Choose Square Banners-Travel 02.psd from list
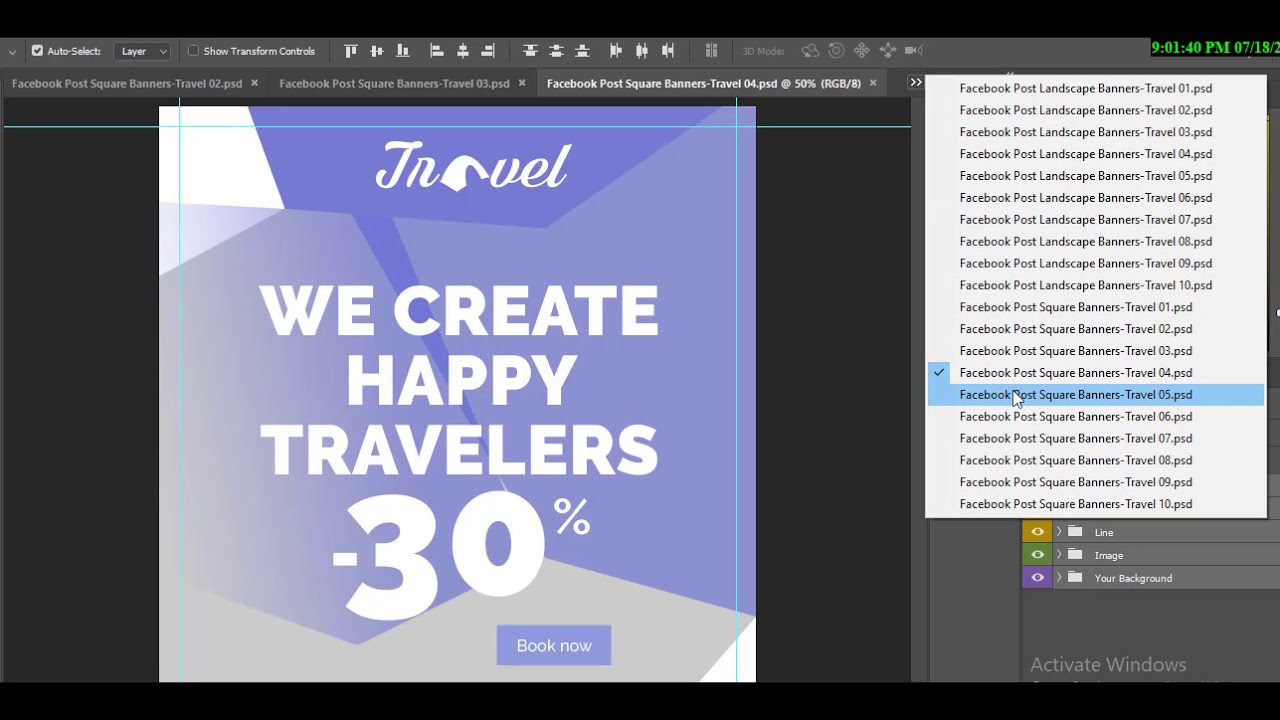 [1096, 329]
